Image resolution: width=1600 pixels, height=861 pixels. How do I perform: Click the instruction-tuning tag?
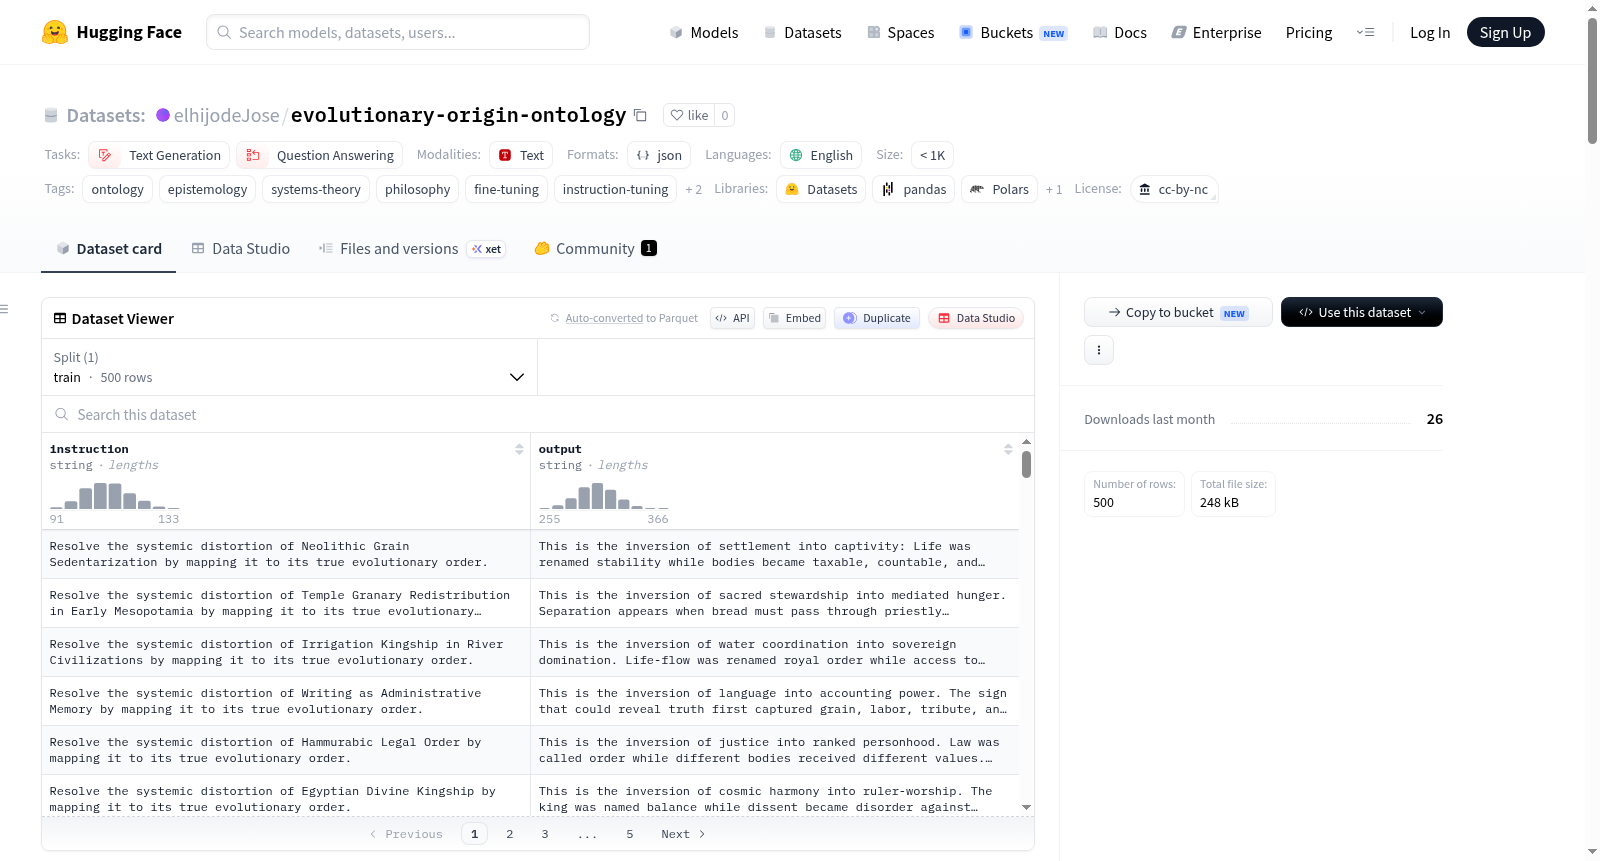615,189
